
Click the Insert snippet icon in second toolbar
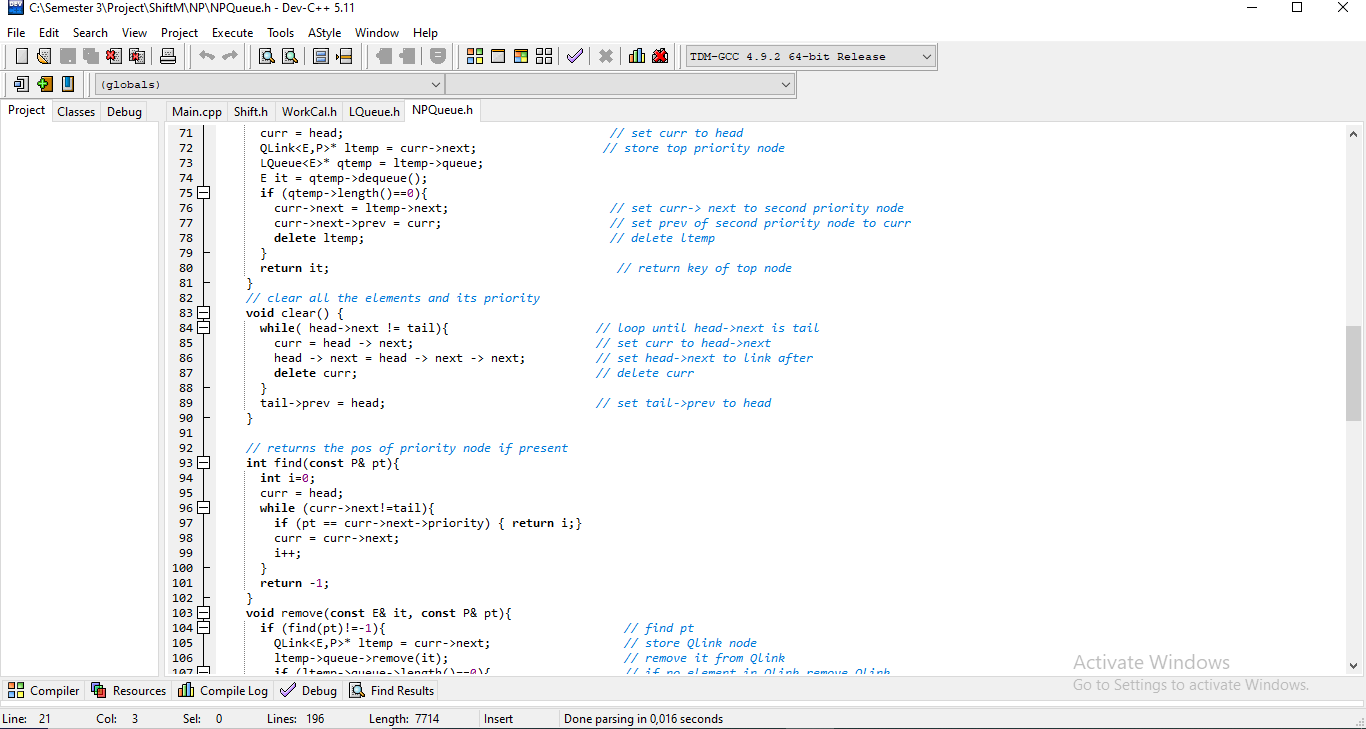tap(21, 84)
